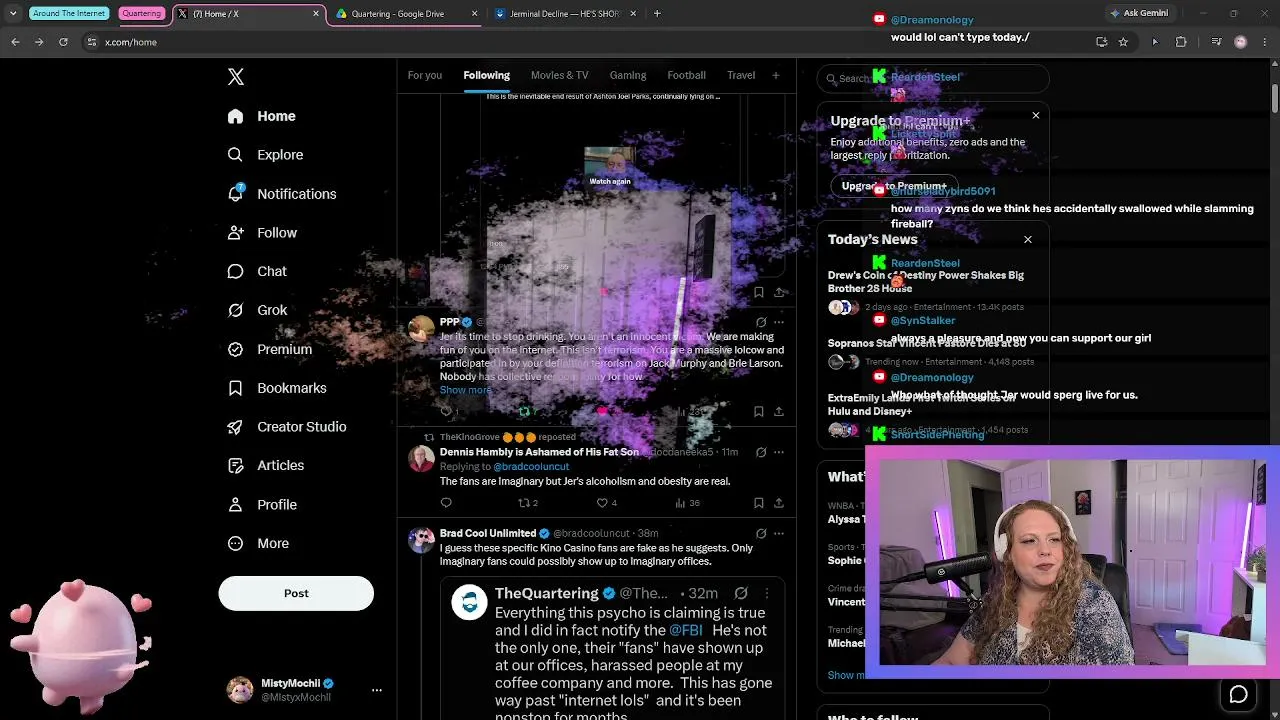
Task: Expand the More menu in sidebar
Action: [258, 543]
